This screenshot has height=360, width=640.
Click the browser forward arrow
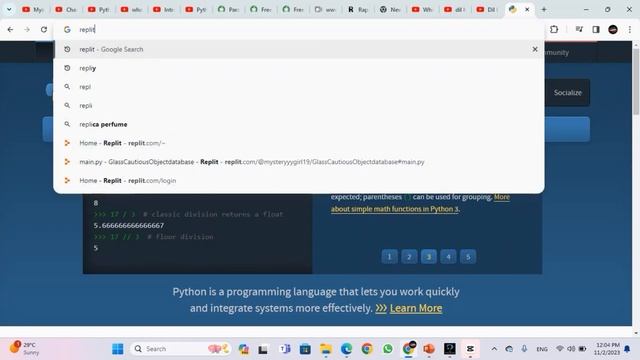coord(27,29)
